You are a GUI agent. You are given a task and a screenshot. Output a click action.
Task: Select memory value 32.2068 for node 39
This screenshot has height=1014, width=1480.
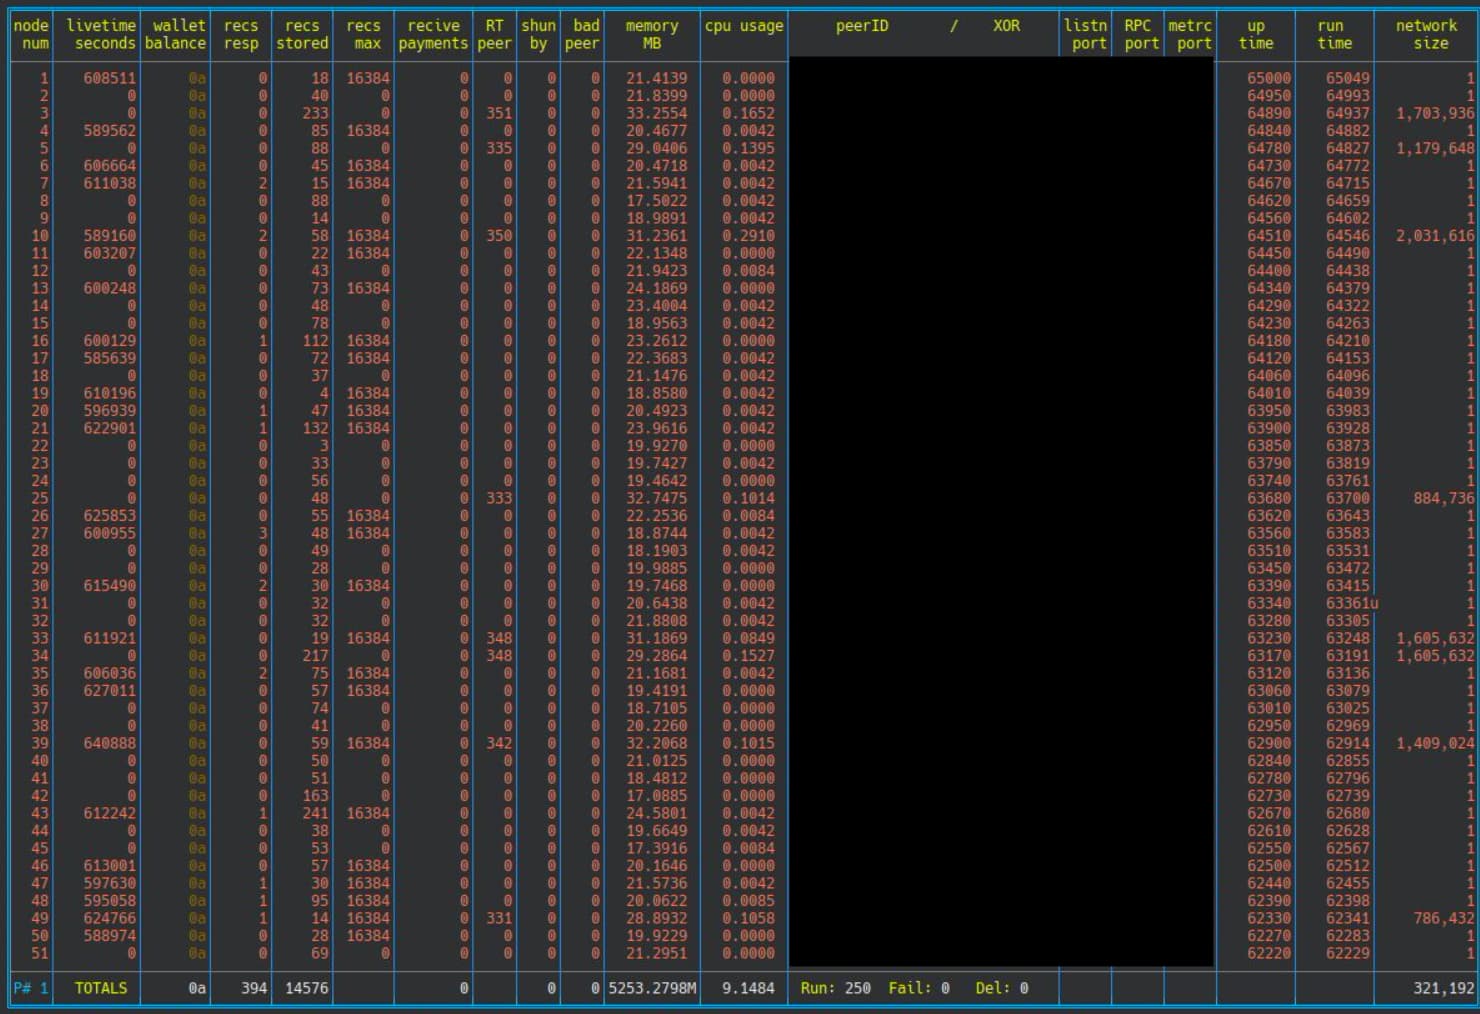click(x=656, y=743)
